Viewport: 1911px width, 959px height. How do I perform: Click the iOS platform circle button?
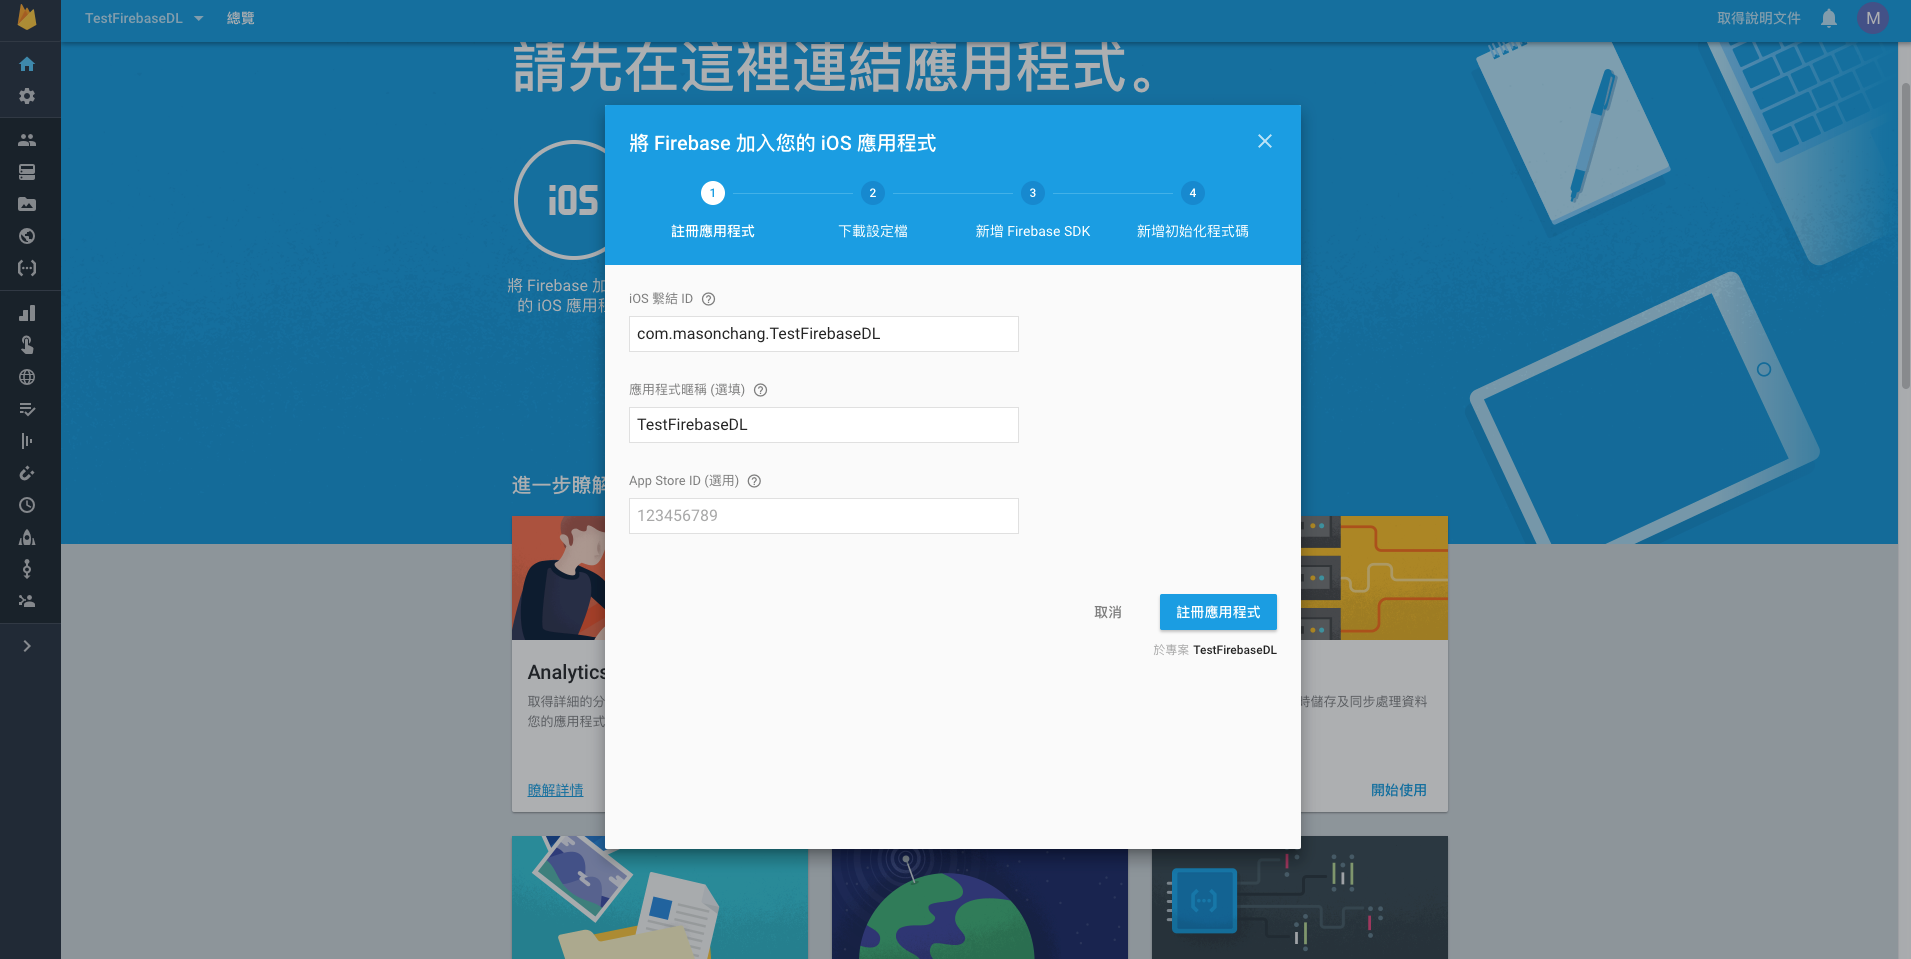pos(560,200)
